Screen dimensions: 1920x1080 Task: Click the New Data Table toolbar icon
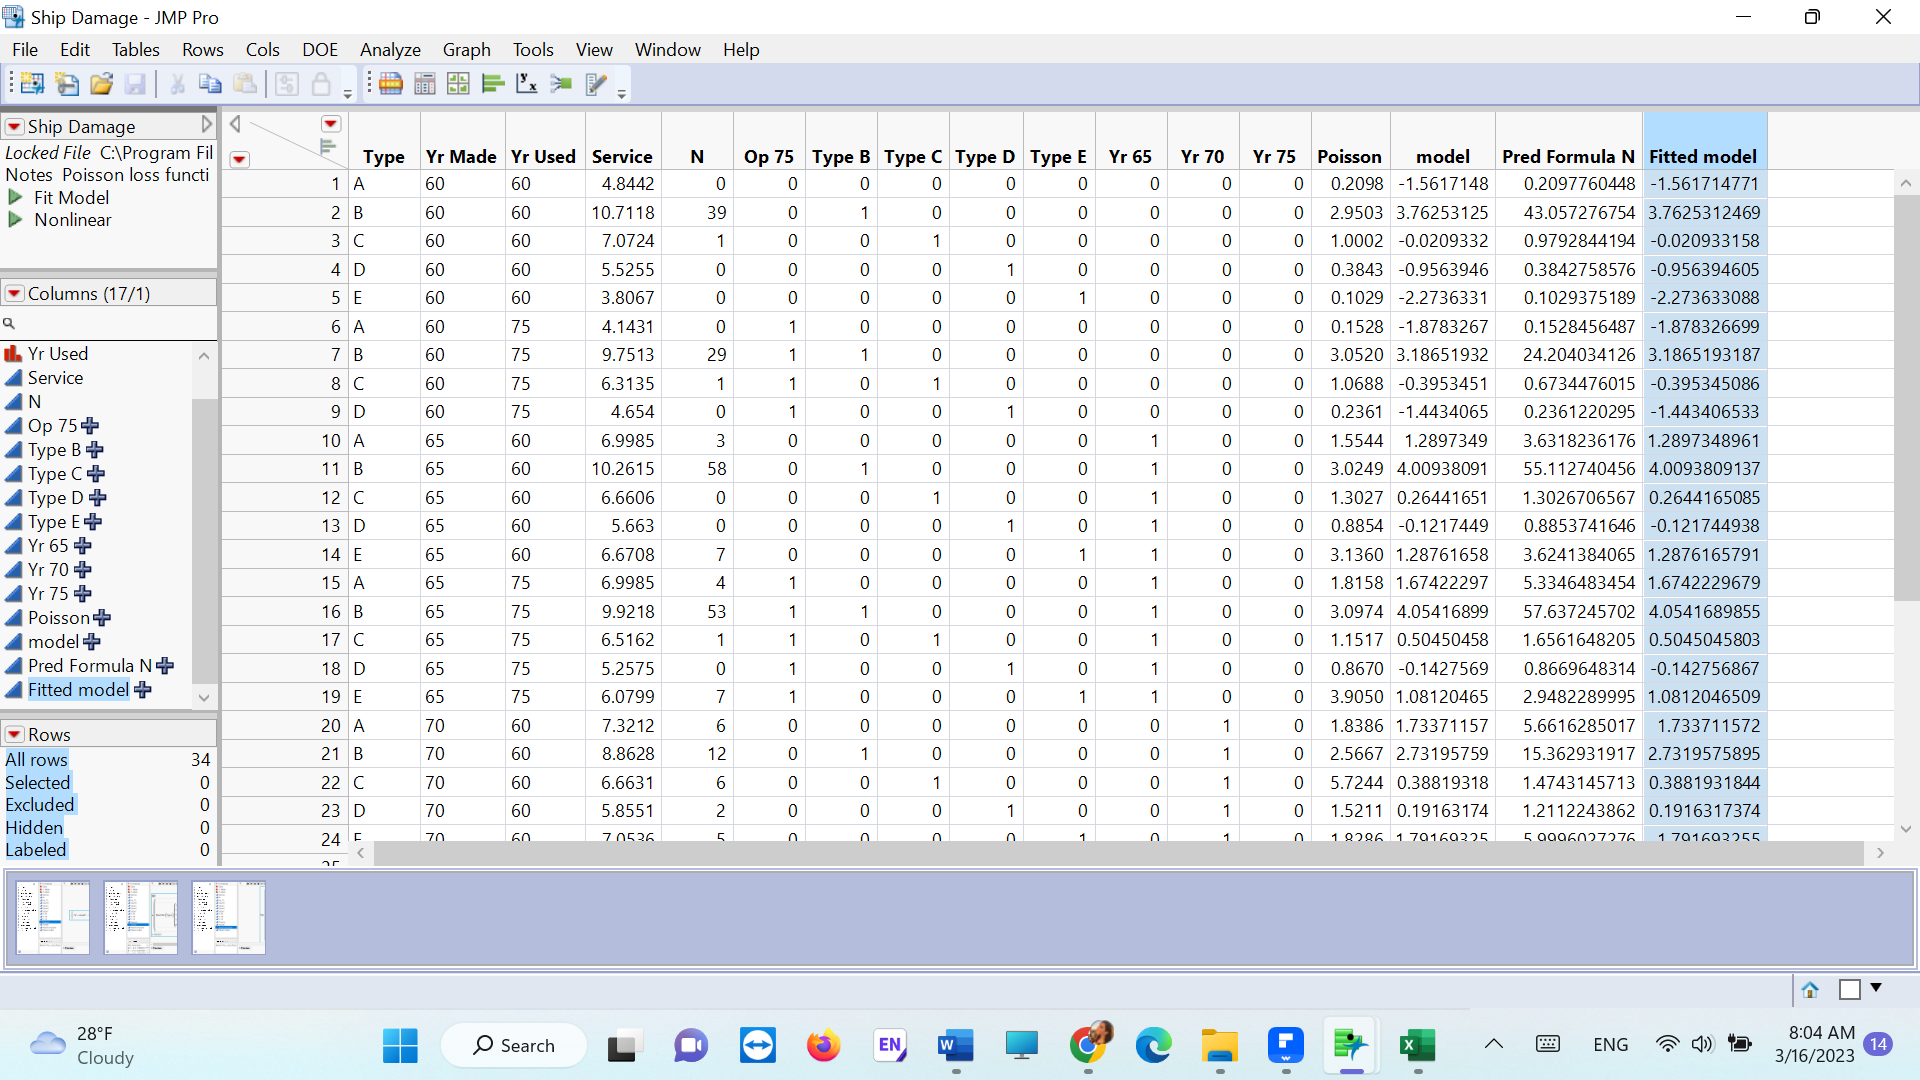[x=32, y=84]
